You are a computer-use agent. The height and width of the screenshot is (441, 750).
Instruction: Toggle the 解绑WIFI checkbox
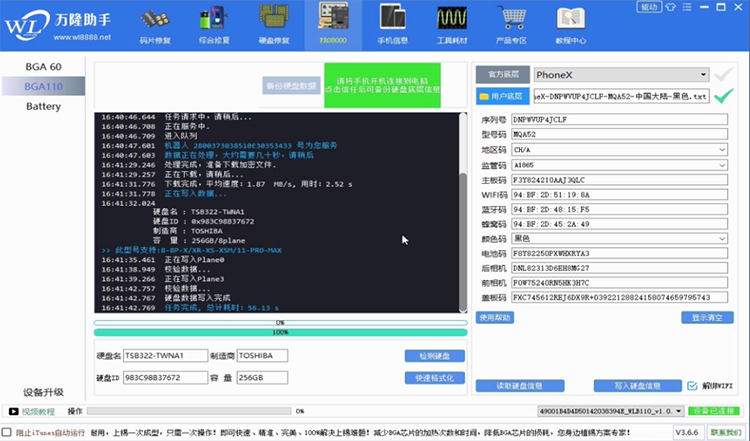692,386
